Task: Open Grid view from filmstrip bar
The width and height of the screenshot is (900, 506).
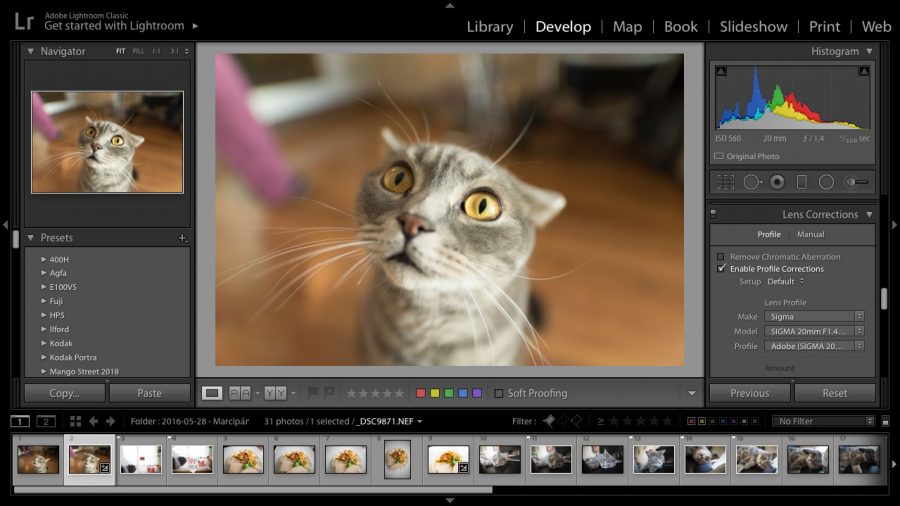Action: [x=75, y=421]
